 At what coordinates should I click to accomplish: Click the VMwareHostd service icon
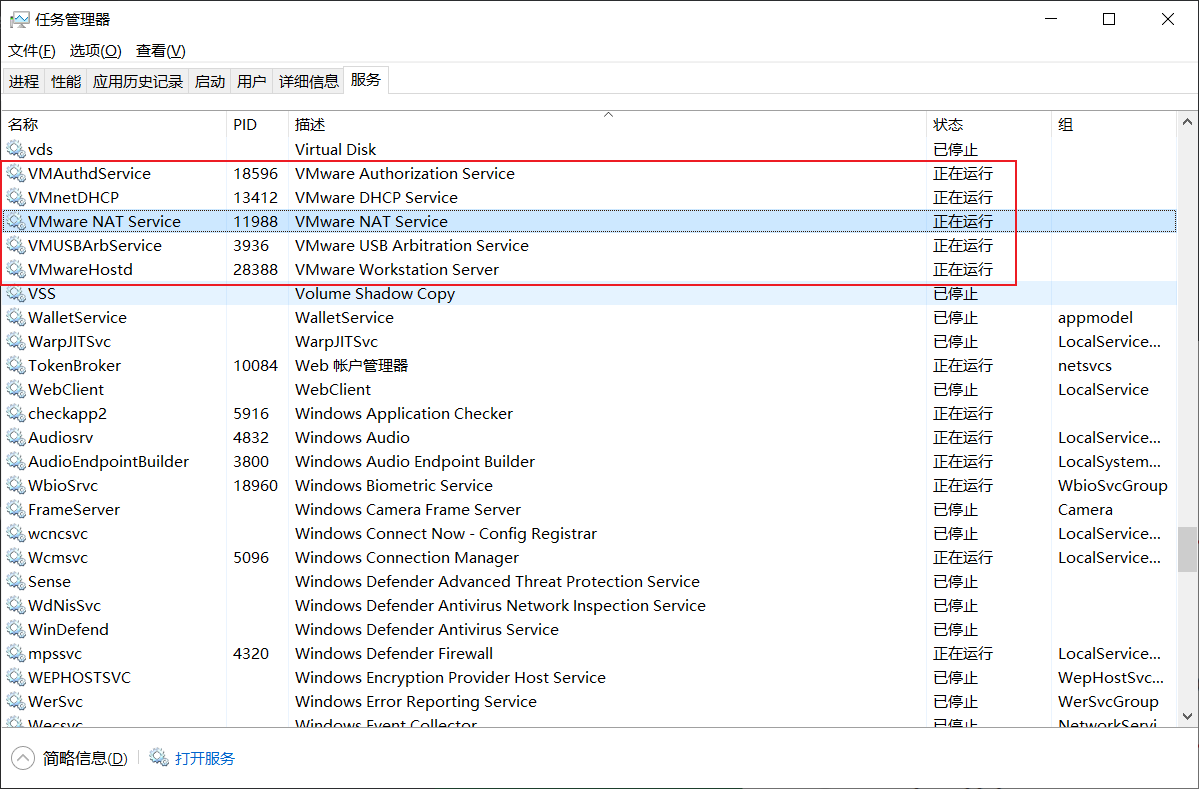16,269
